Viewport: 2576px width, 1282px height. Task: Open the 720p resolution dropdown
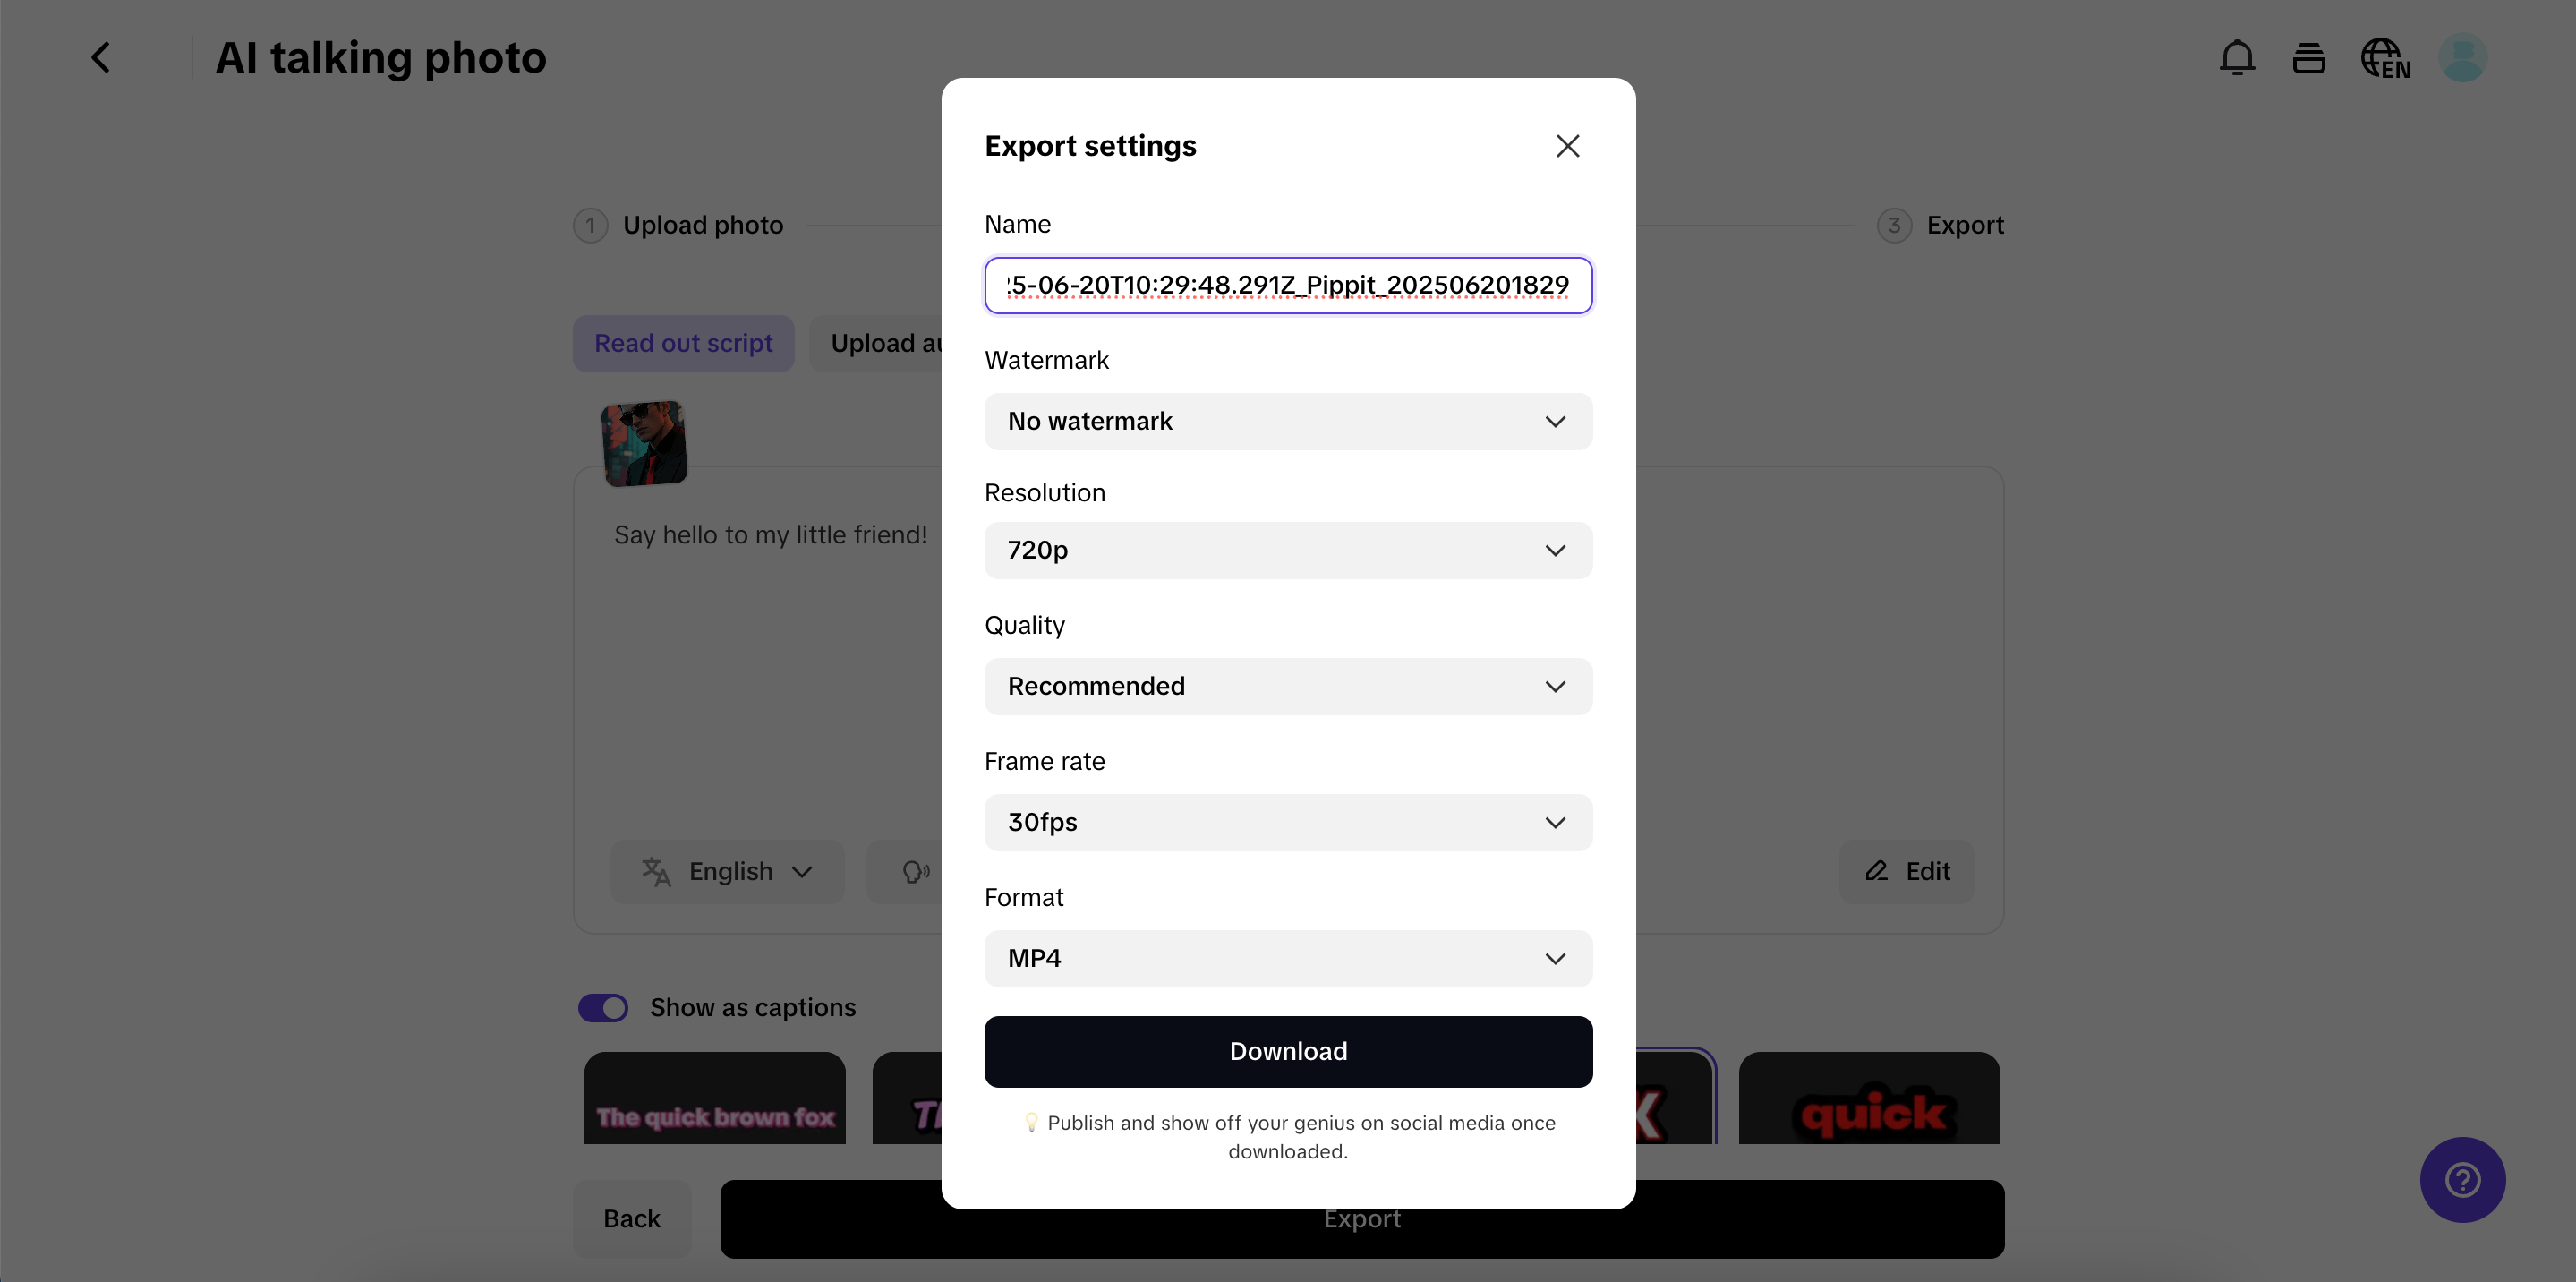[1287, 549]
